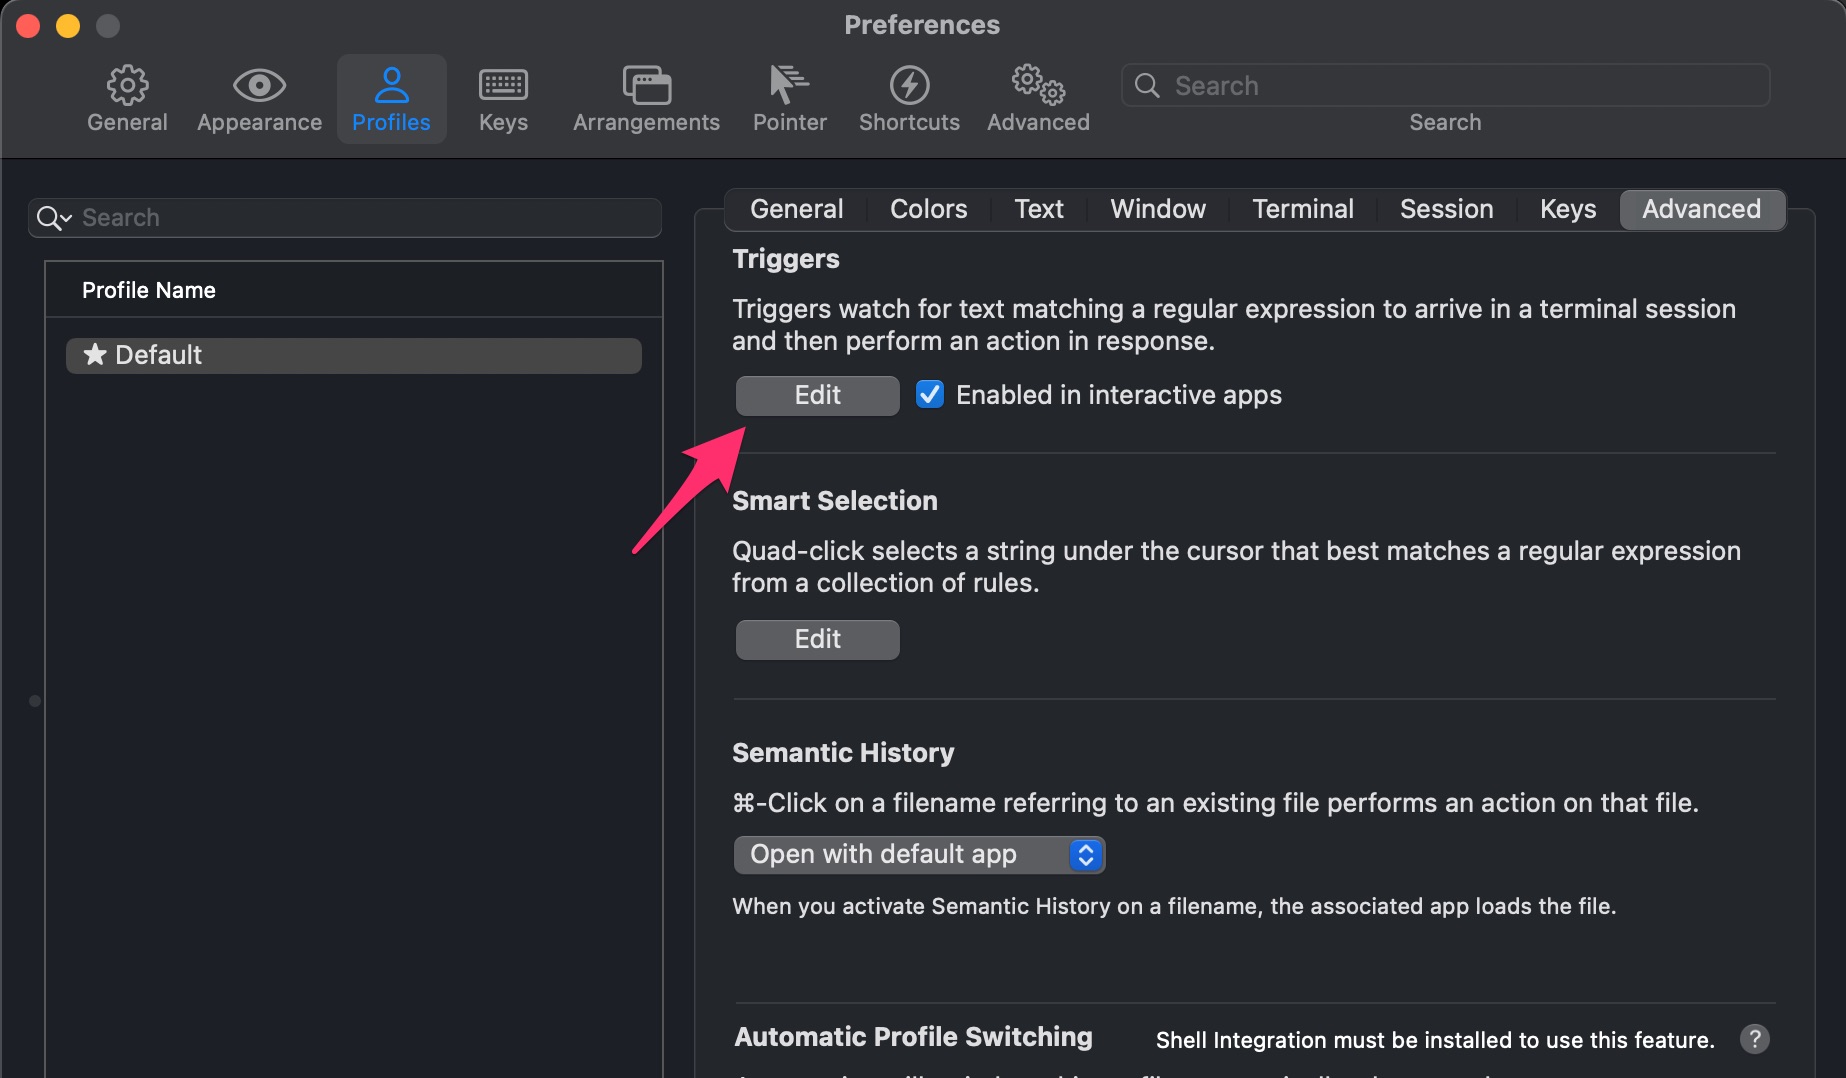1846x1078 pixels.
Task: Switch to the Session tab
Action: (x=1447, y=209)
